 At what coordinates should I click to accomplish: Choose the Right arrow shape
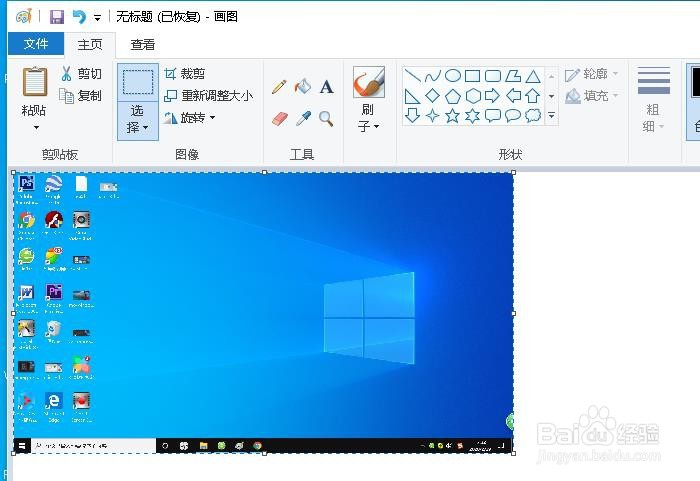click(492, 96)
